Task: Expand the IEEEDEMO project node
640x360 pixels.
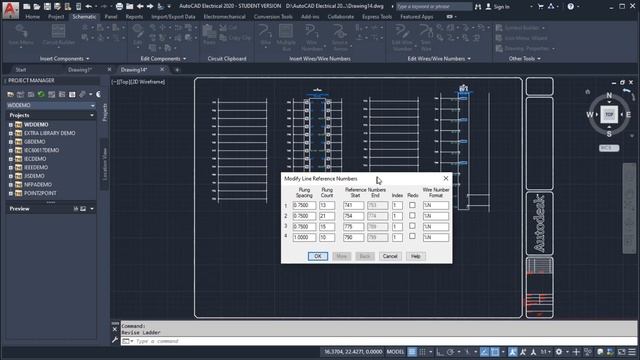Action: [x=11, y=167]
